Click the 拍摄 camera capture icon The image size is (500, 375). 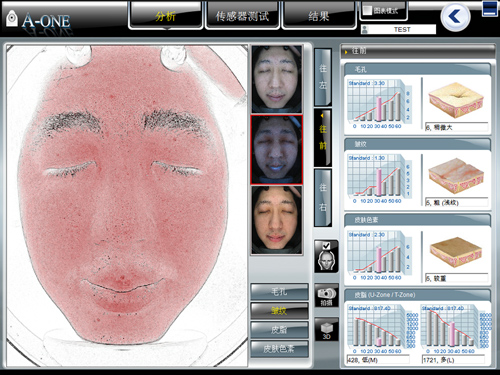pos(326,296)
